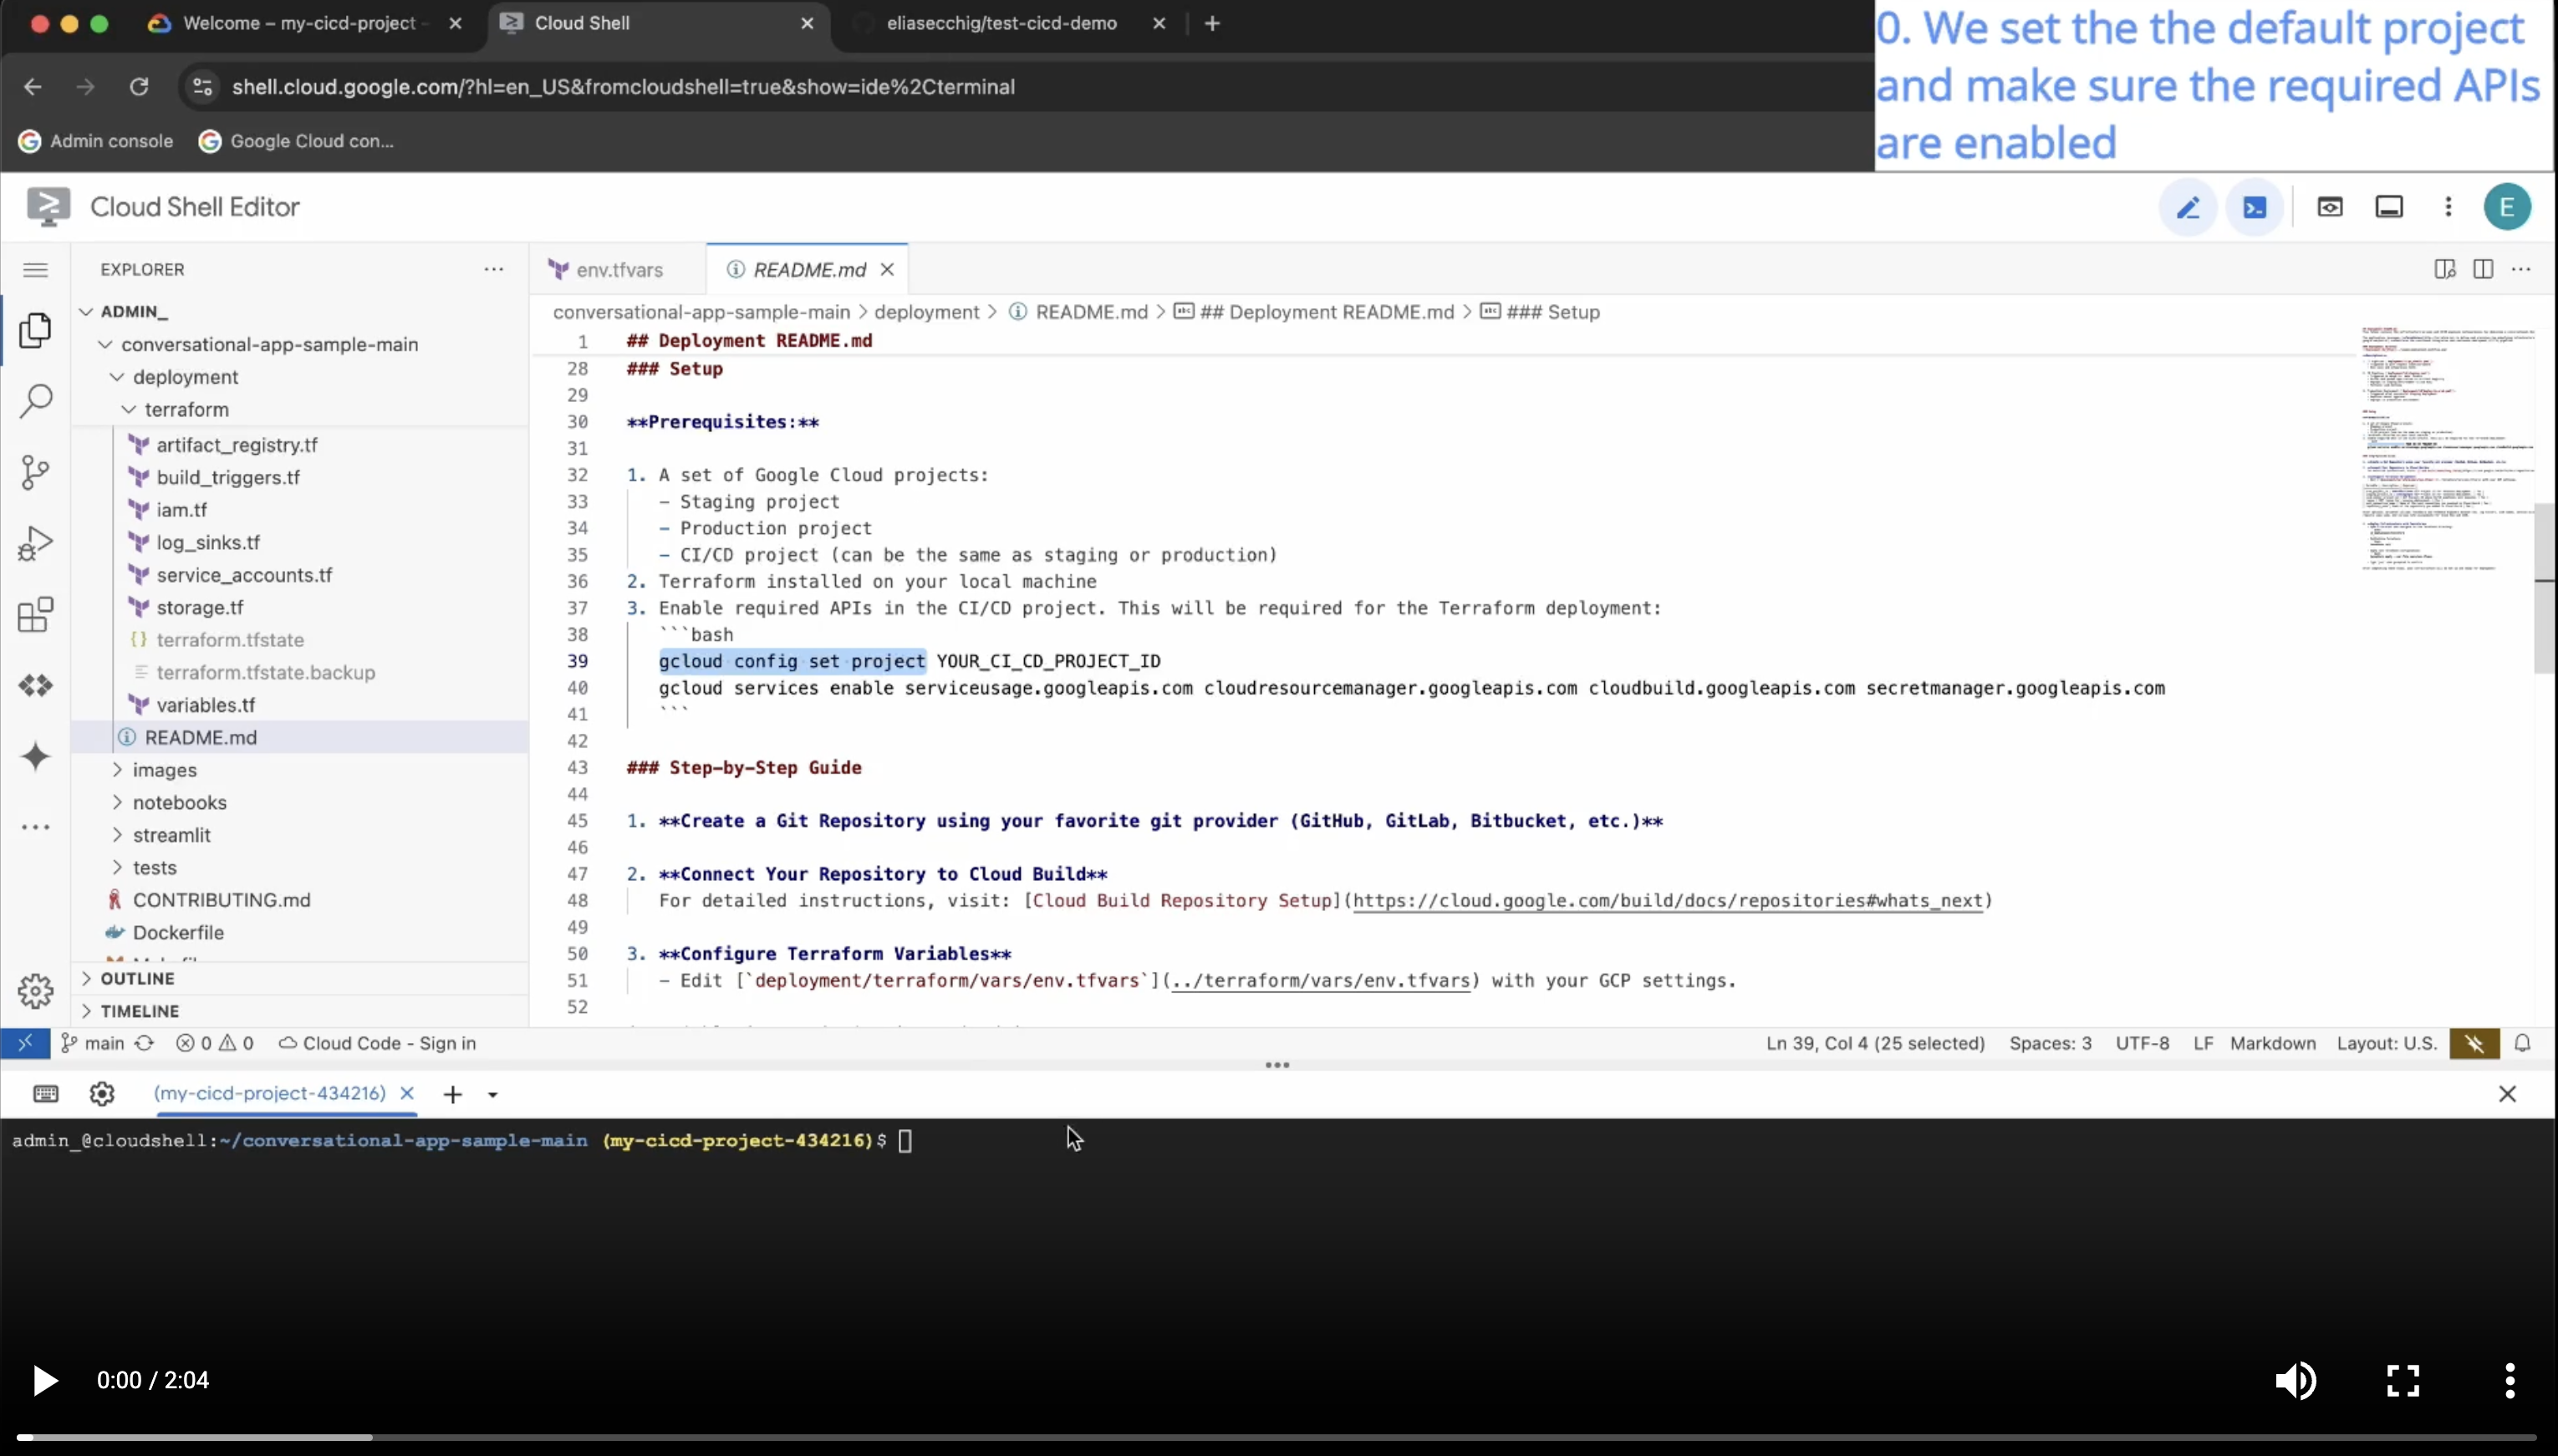Synchronize changes icon next to main branch
The image size is (2558, 1456).
point(144,1043)
